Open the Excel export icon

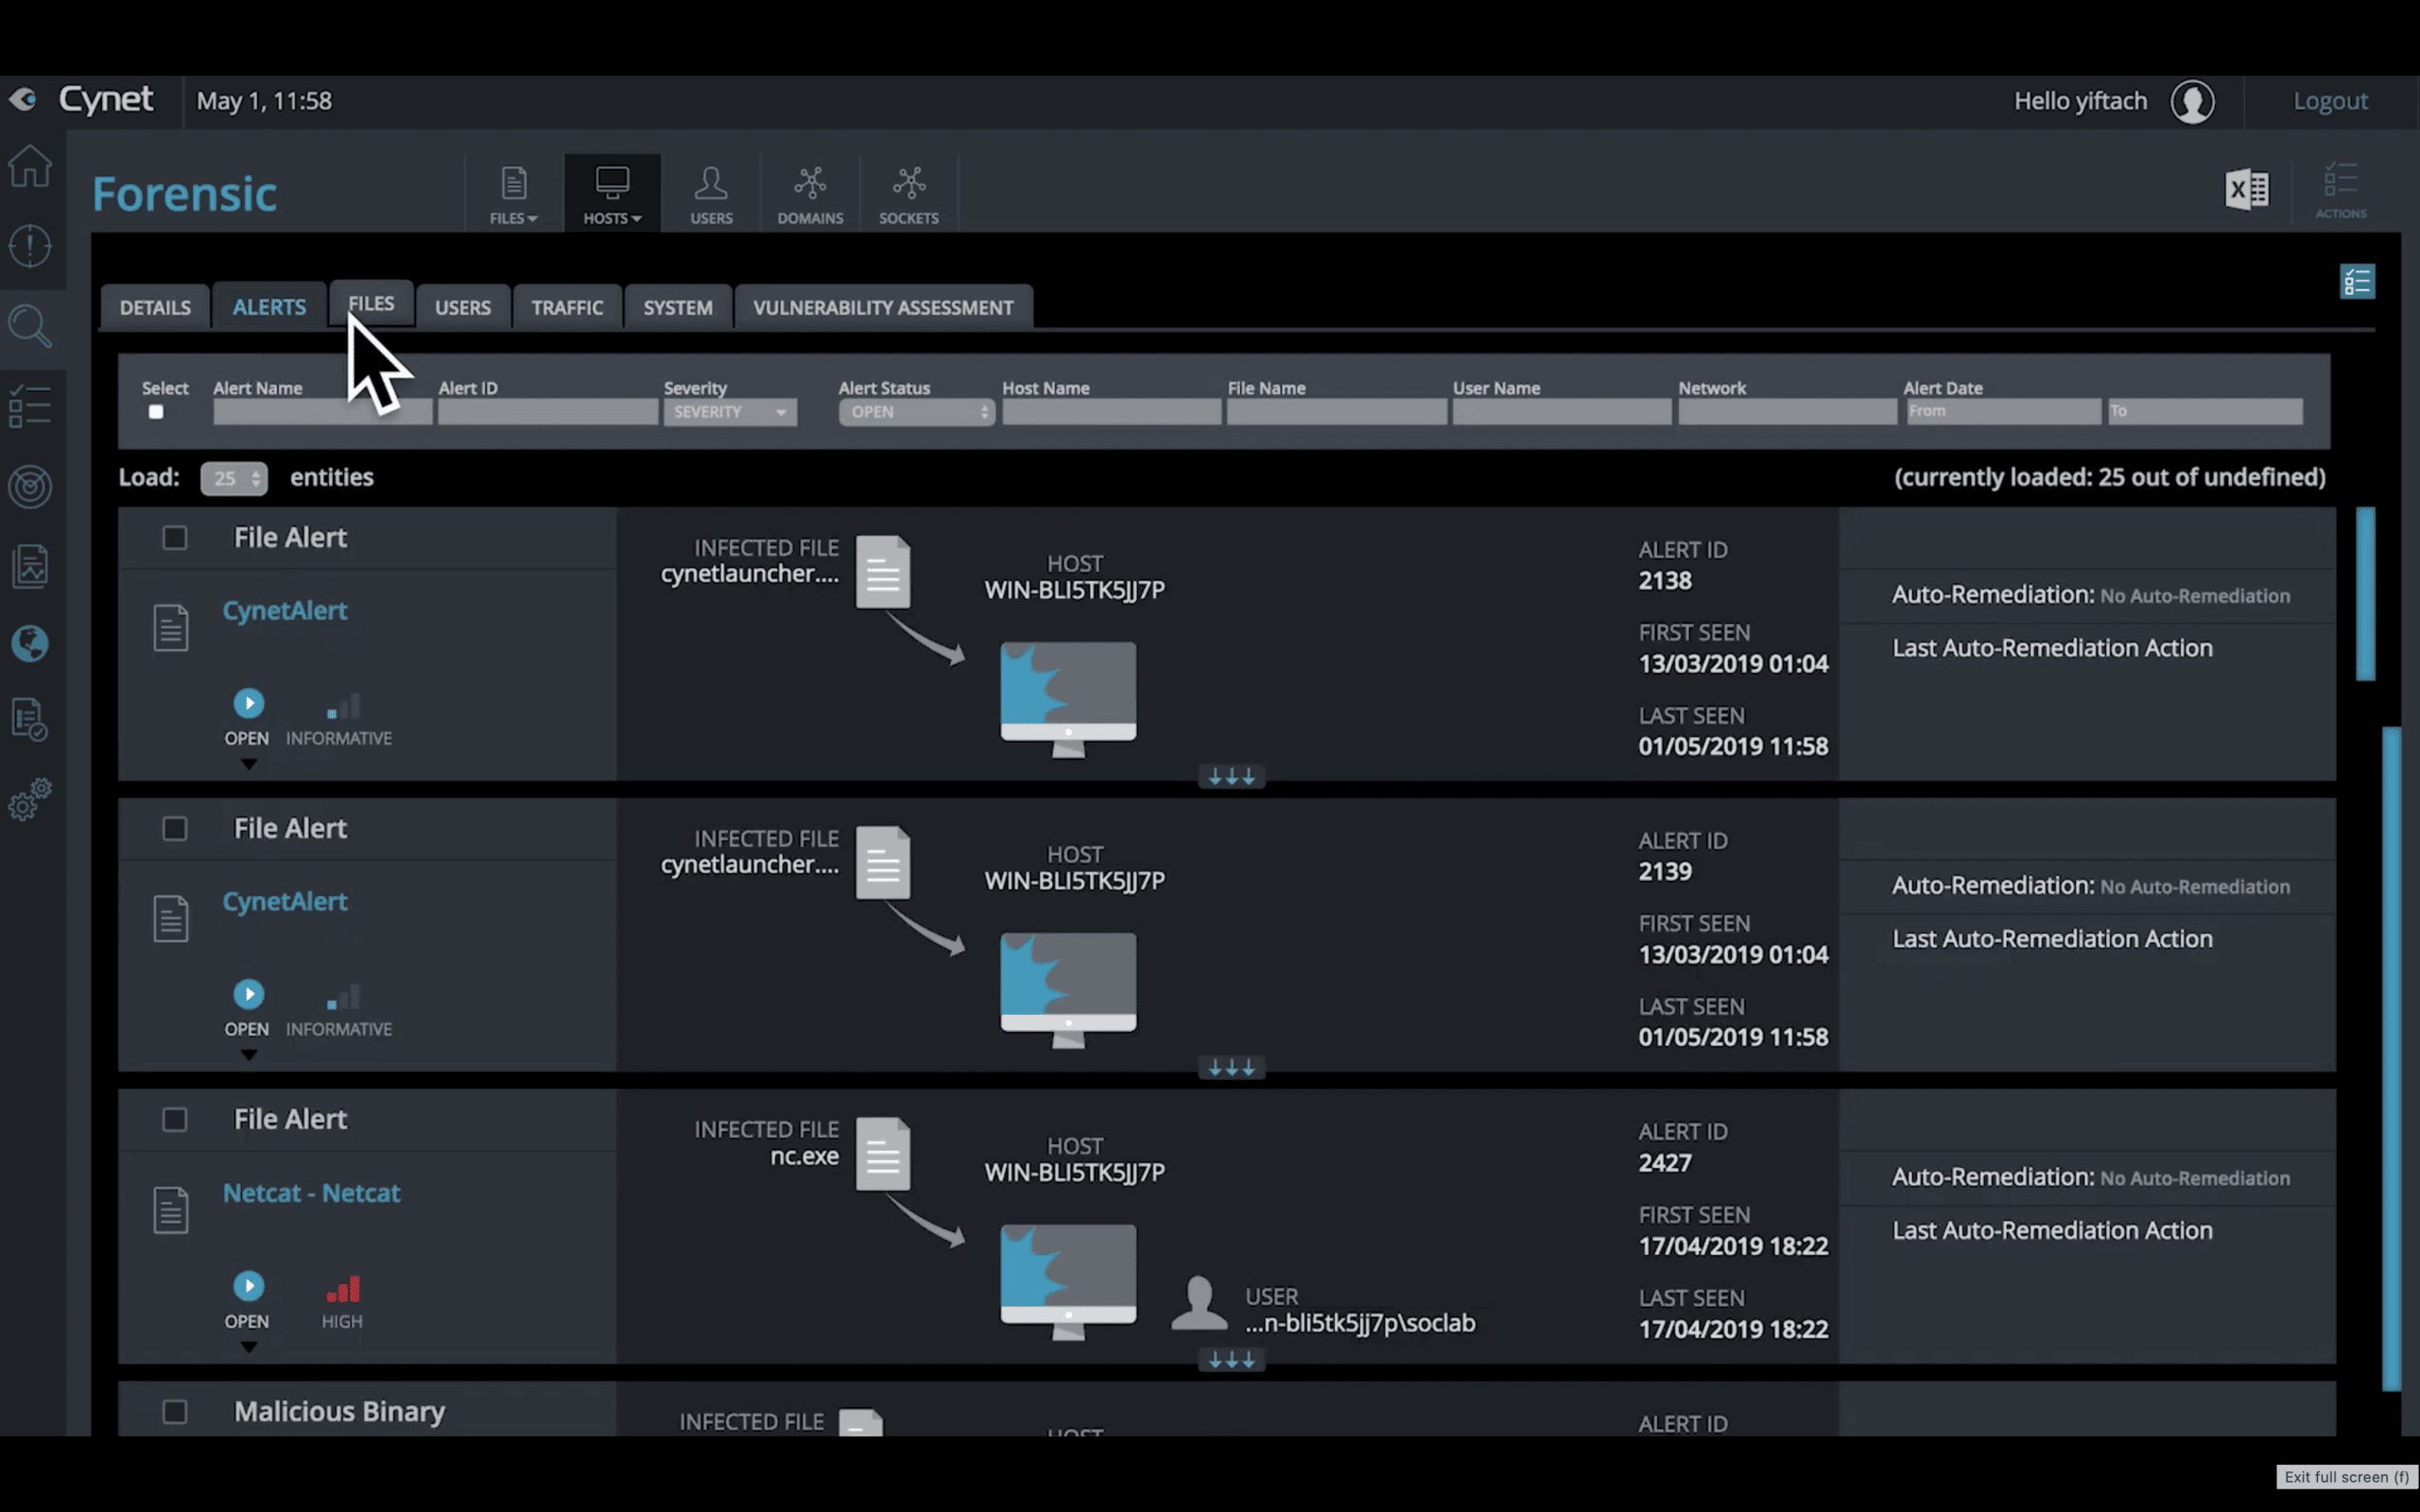[2248, 188]
